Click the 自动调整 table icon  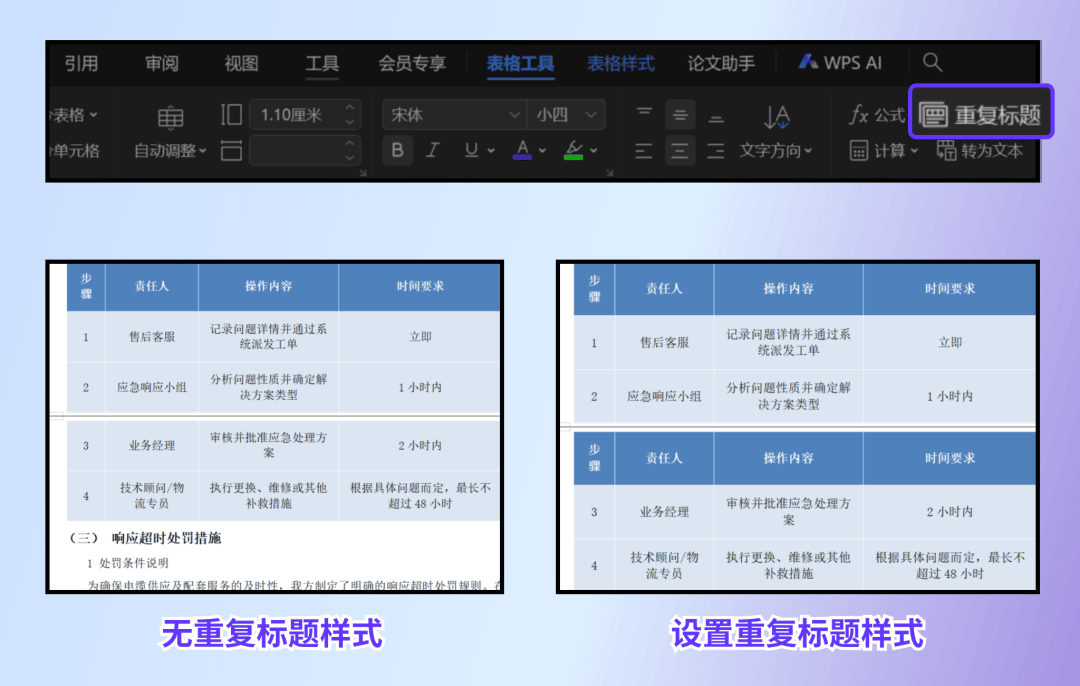[x=170, y=117]
